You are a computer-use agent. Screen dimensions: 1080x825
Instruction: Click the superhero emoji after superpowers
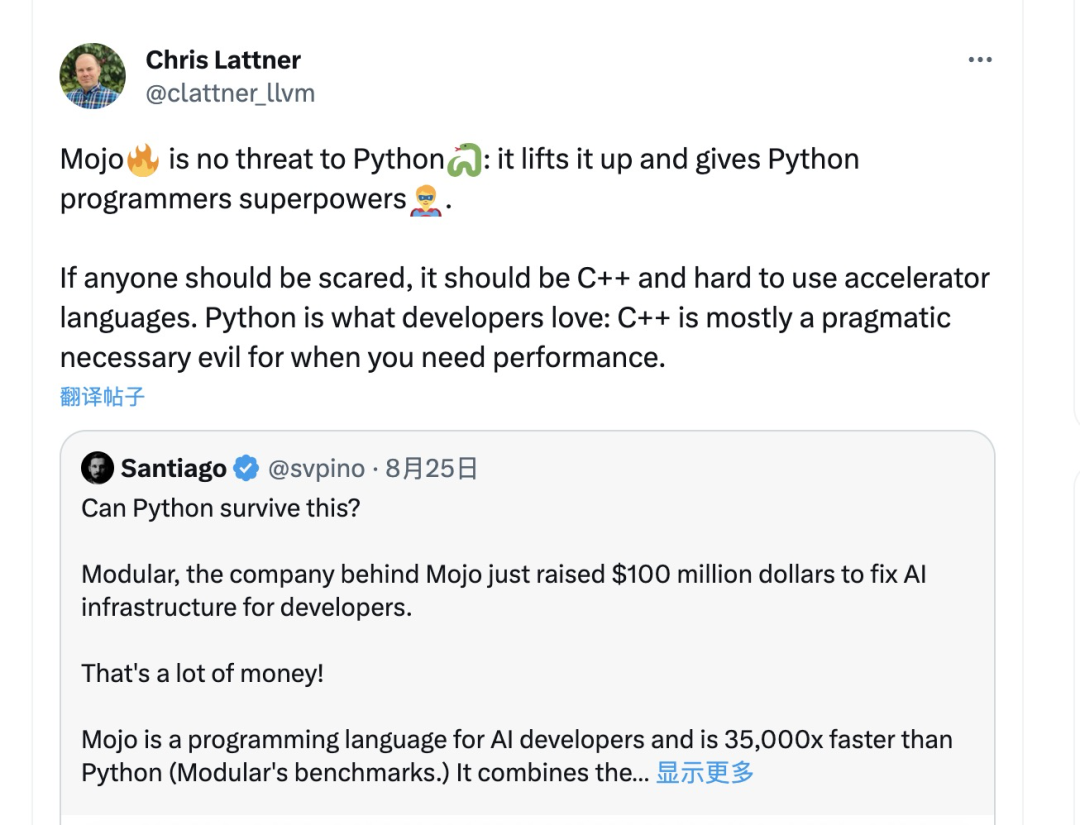426,200
